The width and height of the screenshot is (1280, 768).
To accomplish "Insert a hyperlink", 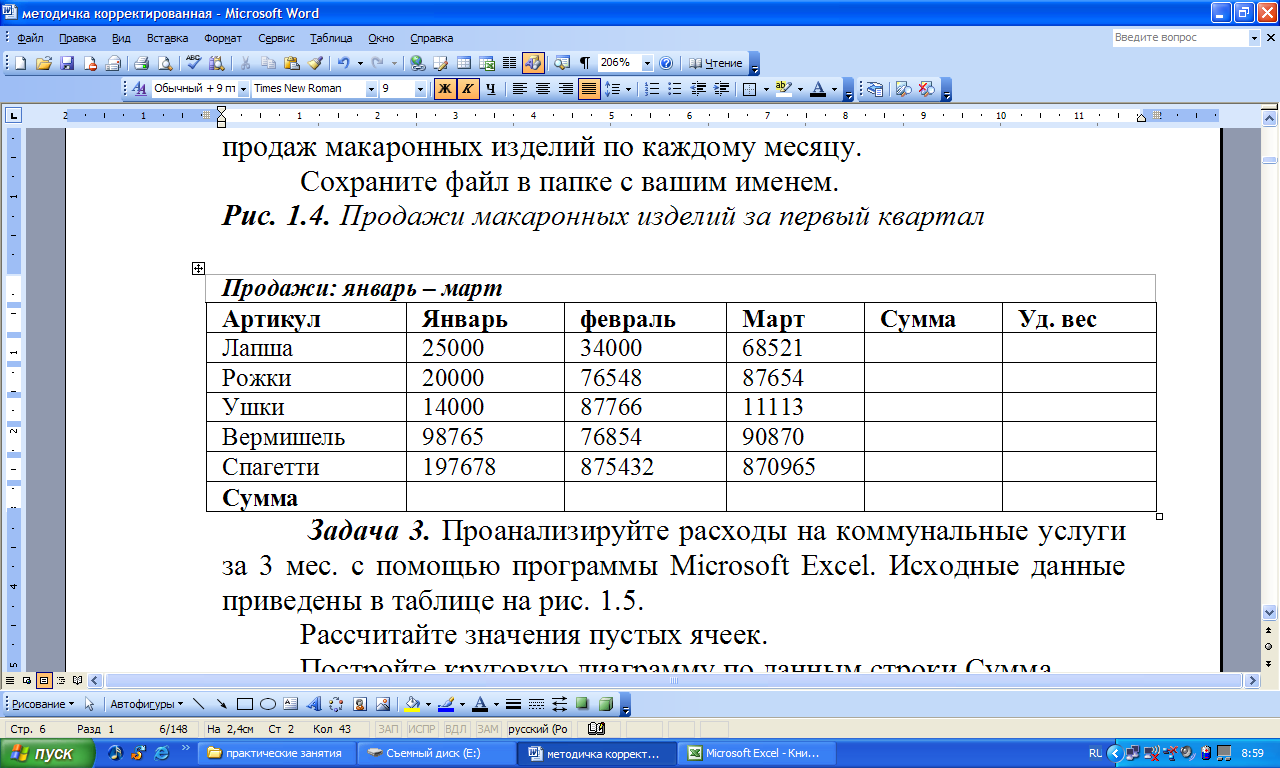I will [418, 63].
